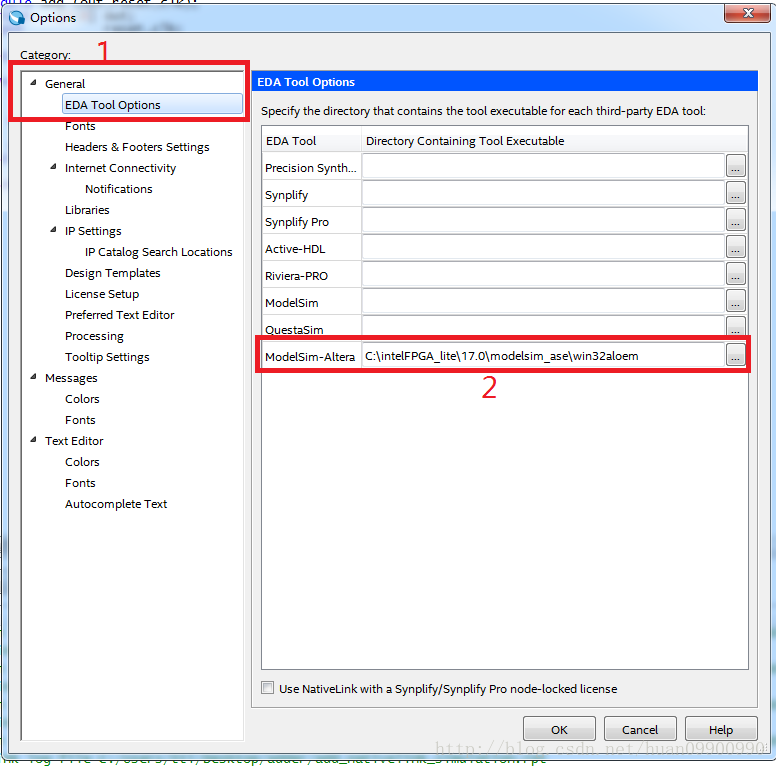The height and width of the screenshot is (769, 776).
Task: Open Processing category
Action: click(x=94, y=336)
